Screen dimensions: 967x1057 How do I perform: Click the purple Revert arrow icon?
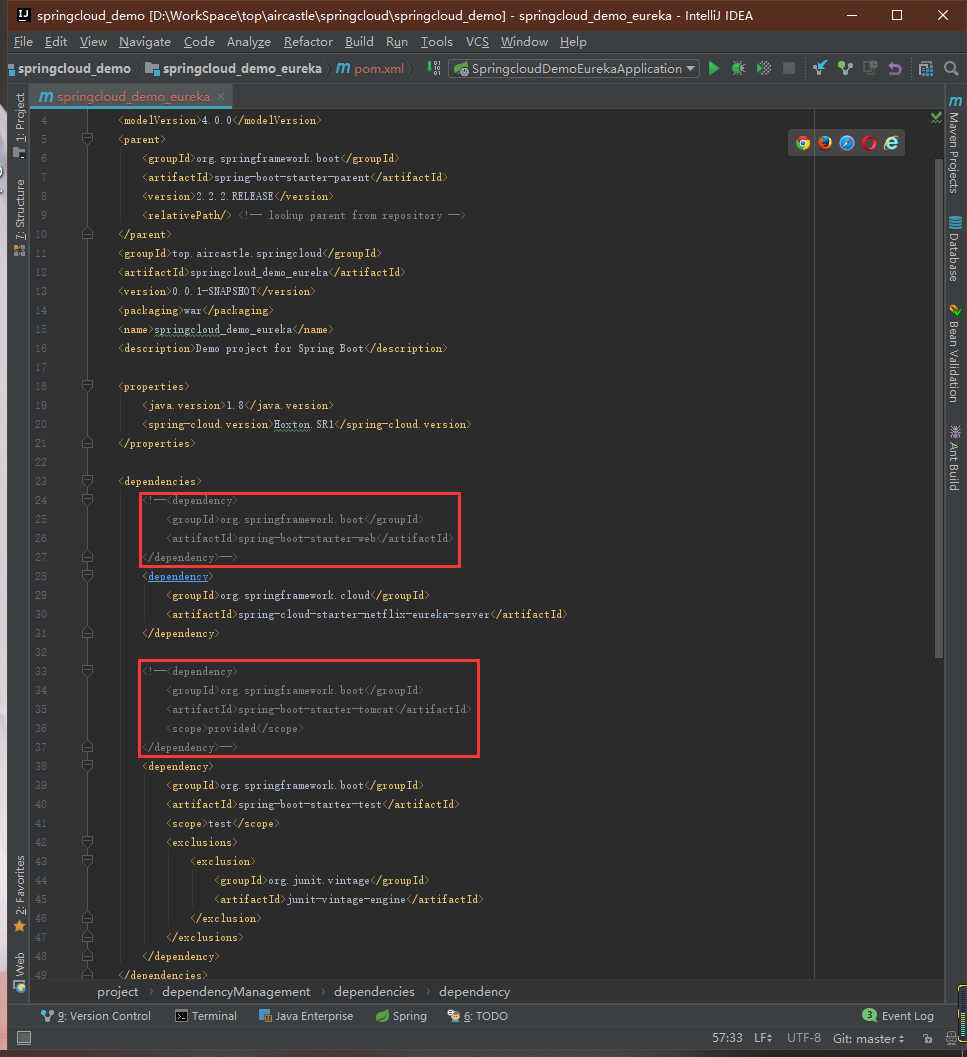pyautogui.click(x=895, y=68)
